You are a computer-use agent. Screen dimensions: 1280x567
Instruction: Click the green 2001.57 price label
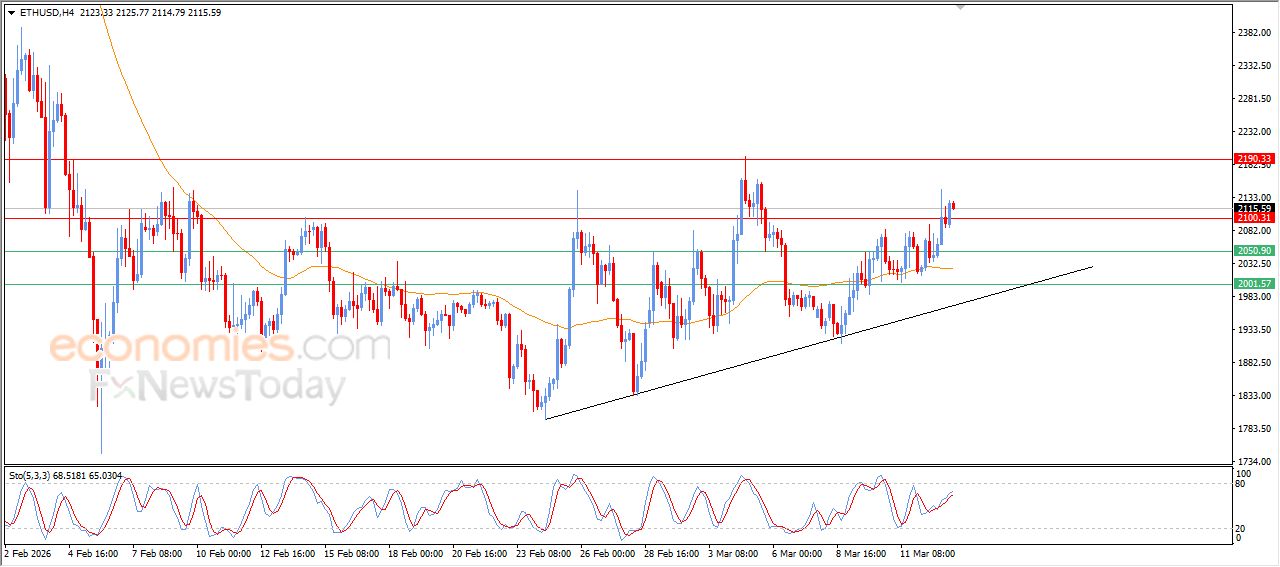[1253, 284]
